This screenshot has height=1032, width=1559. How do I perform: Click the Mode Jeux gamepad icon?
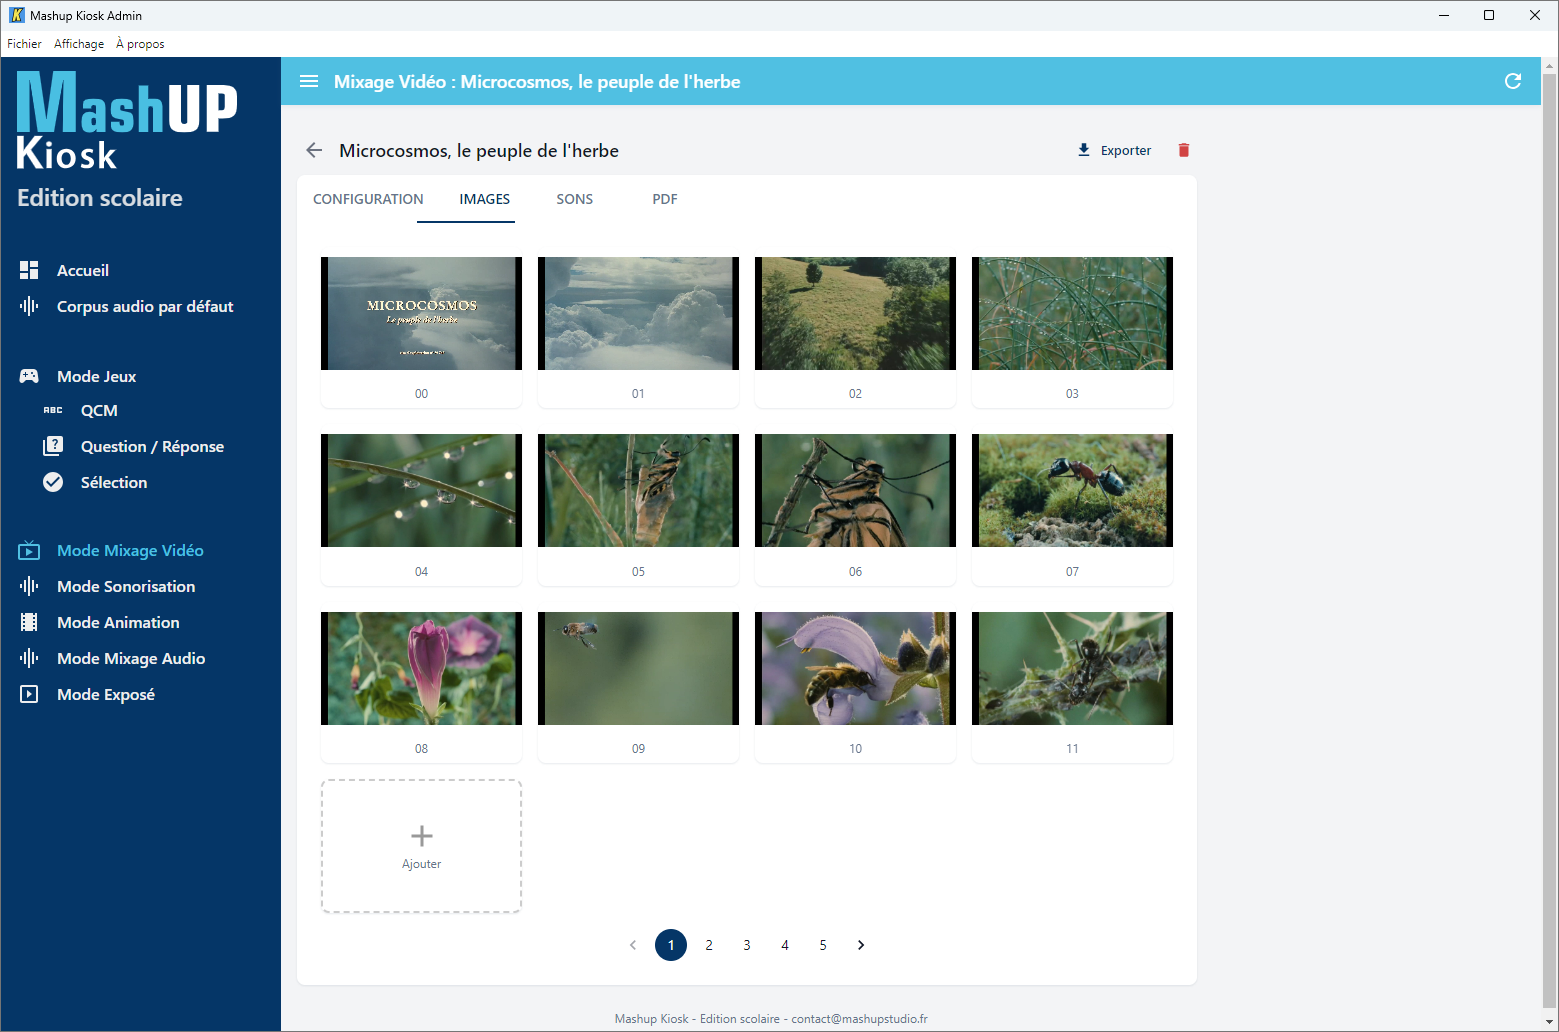click(29, 376)
